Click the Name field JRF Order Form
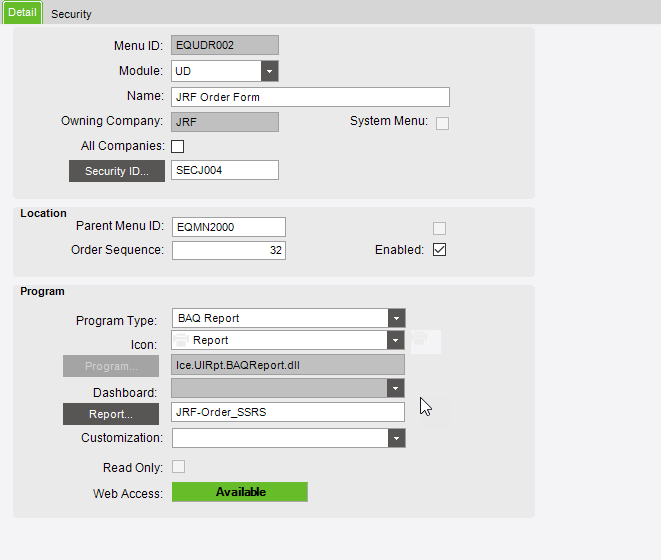 (310, 97)
